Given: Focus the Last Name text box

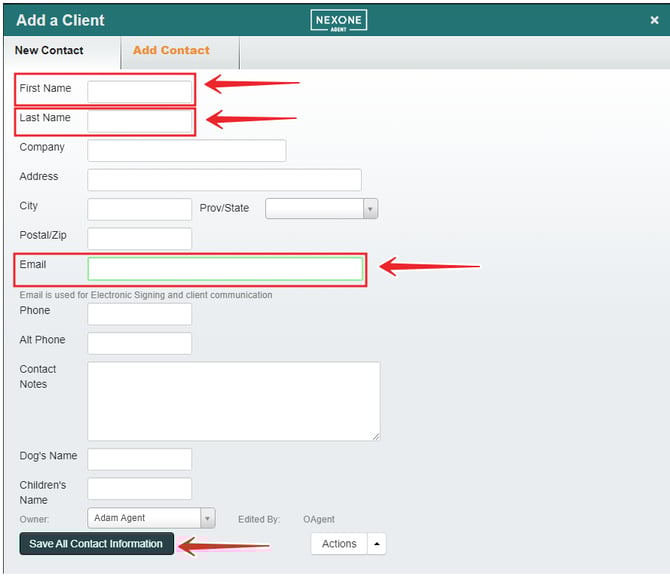Looking at the screenshot, I should click(x=139, y=121).
